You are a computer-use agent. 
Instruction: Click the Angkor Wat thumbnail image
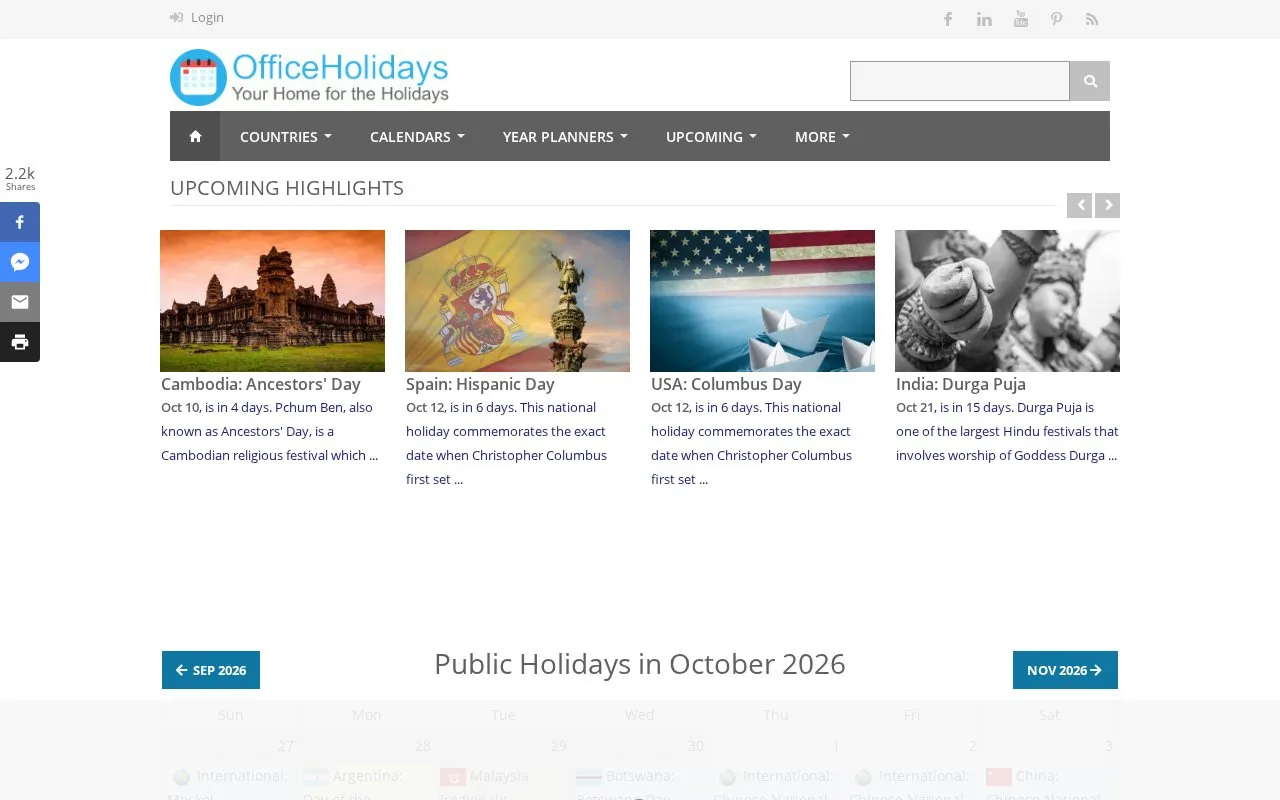click(x=272, y=301)
